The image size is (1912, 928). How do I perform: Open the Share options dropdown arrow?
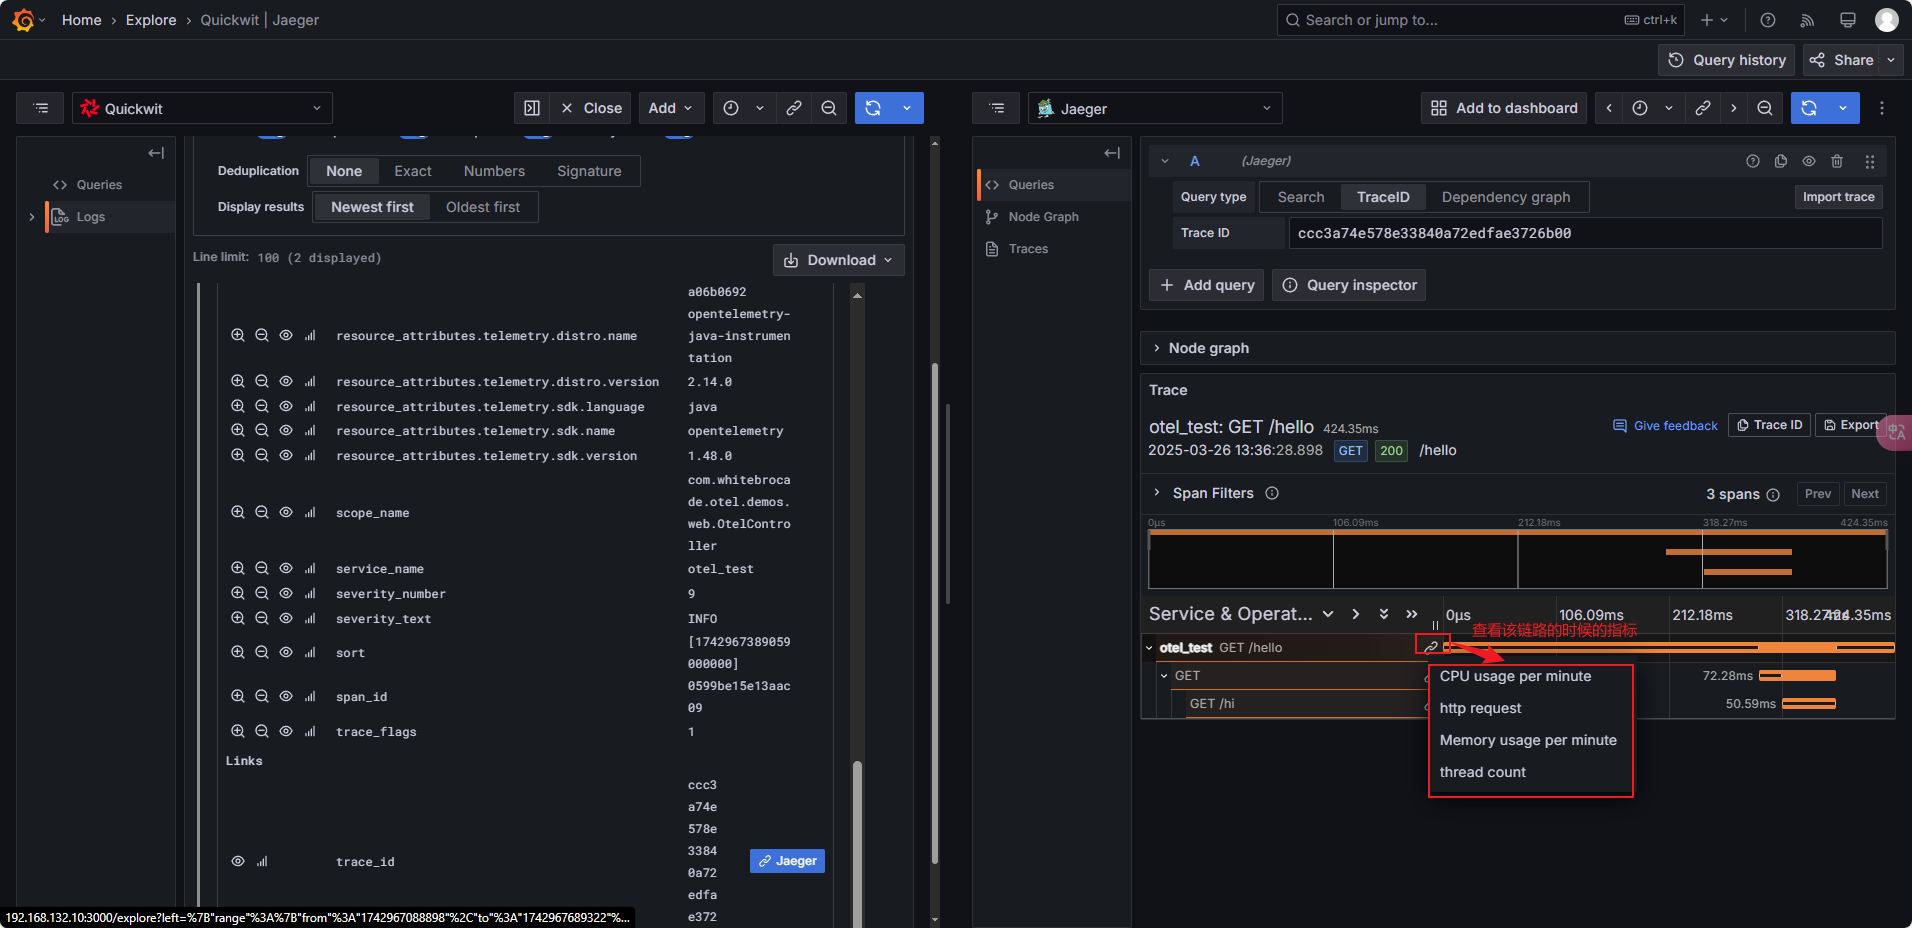(x=1891, y=60)
